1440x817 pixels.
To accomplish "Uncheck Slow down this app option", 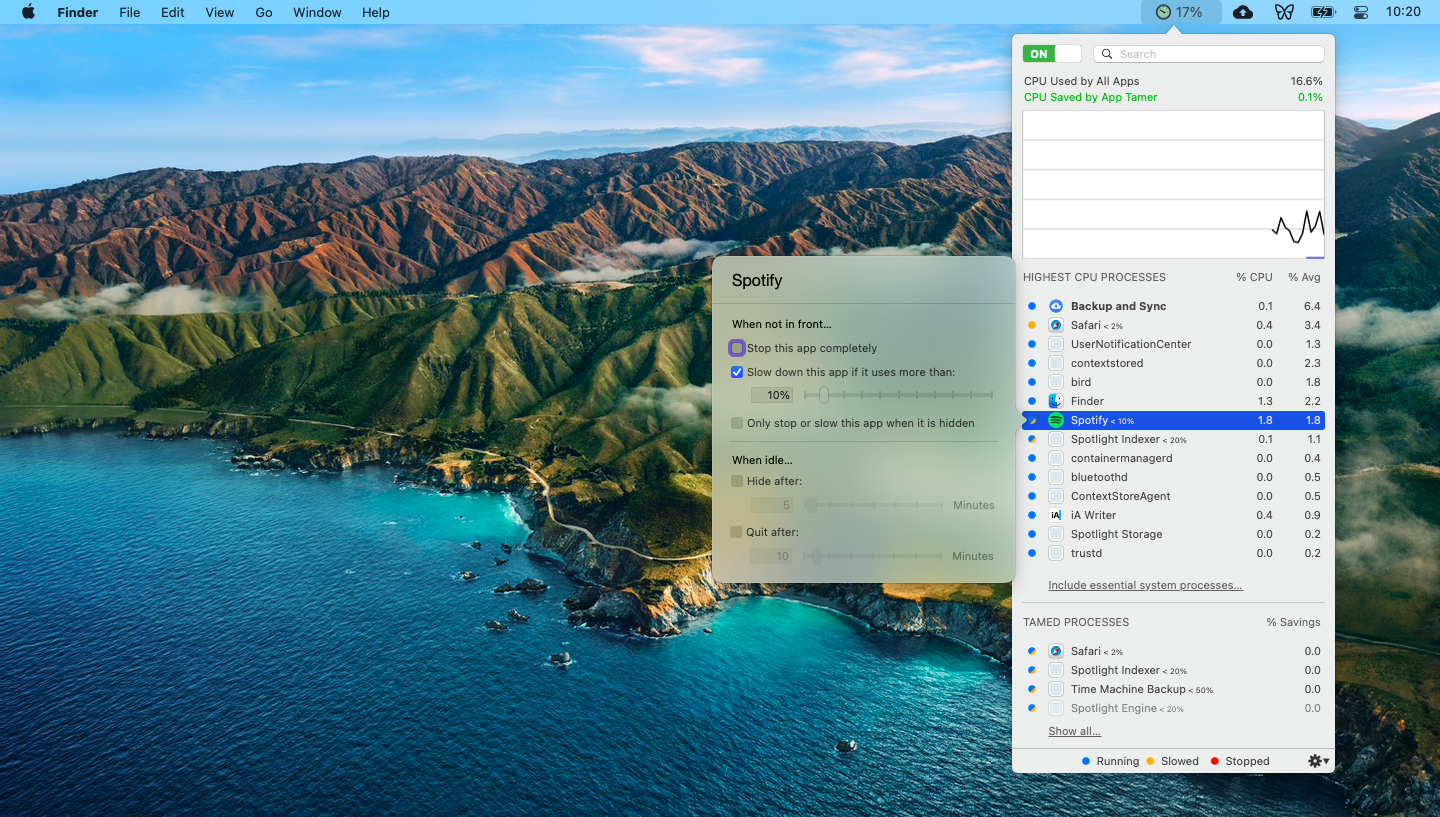I will 737,372.
